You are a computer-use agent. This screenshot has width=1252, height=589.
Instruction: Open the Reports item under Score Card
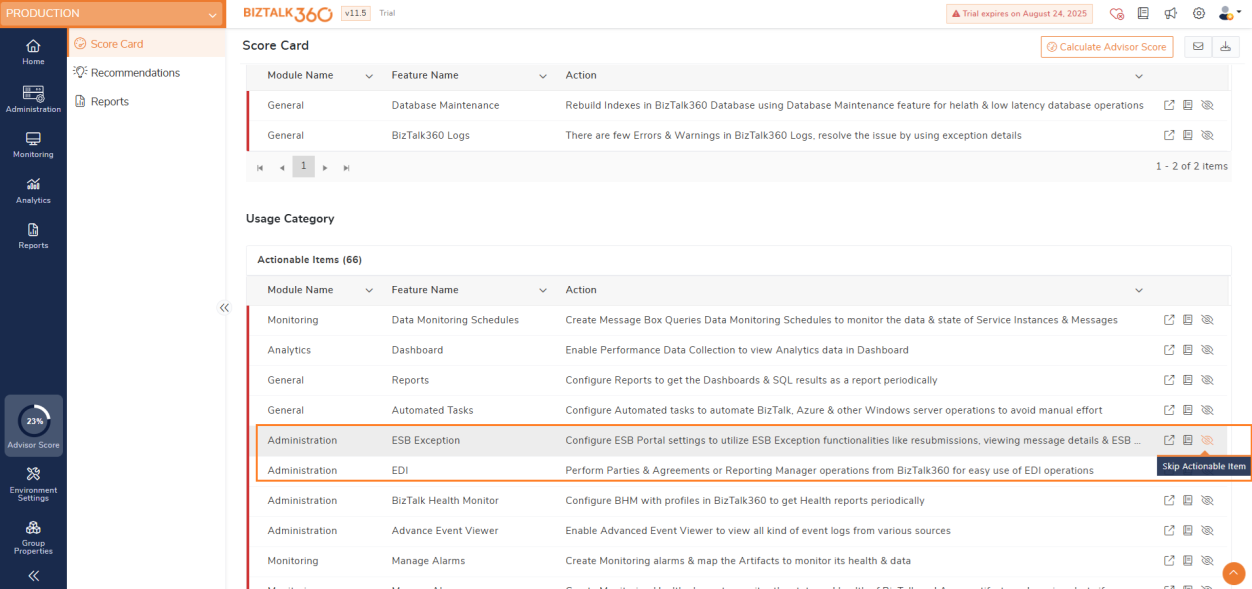109,102
